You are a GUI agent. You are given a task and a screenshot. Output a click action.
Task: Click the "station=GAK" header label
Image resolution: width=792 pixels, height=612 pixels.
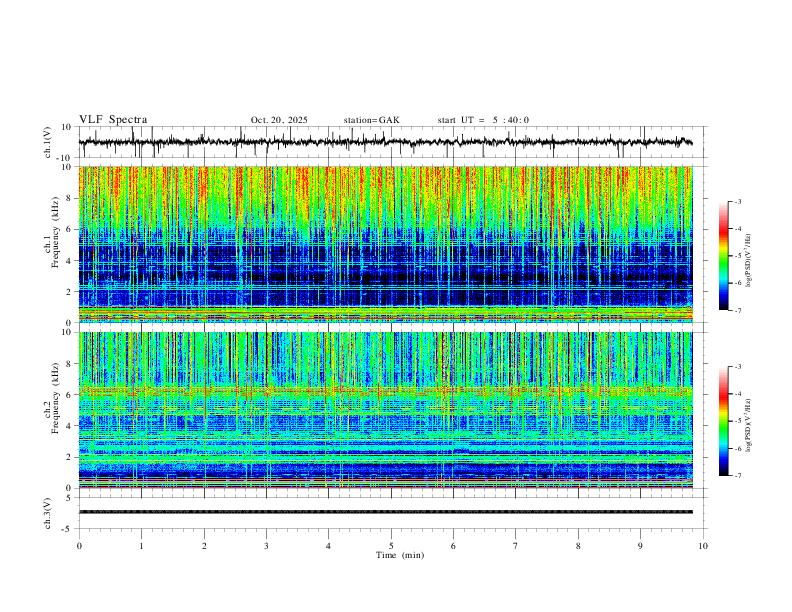371,120
